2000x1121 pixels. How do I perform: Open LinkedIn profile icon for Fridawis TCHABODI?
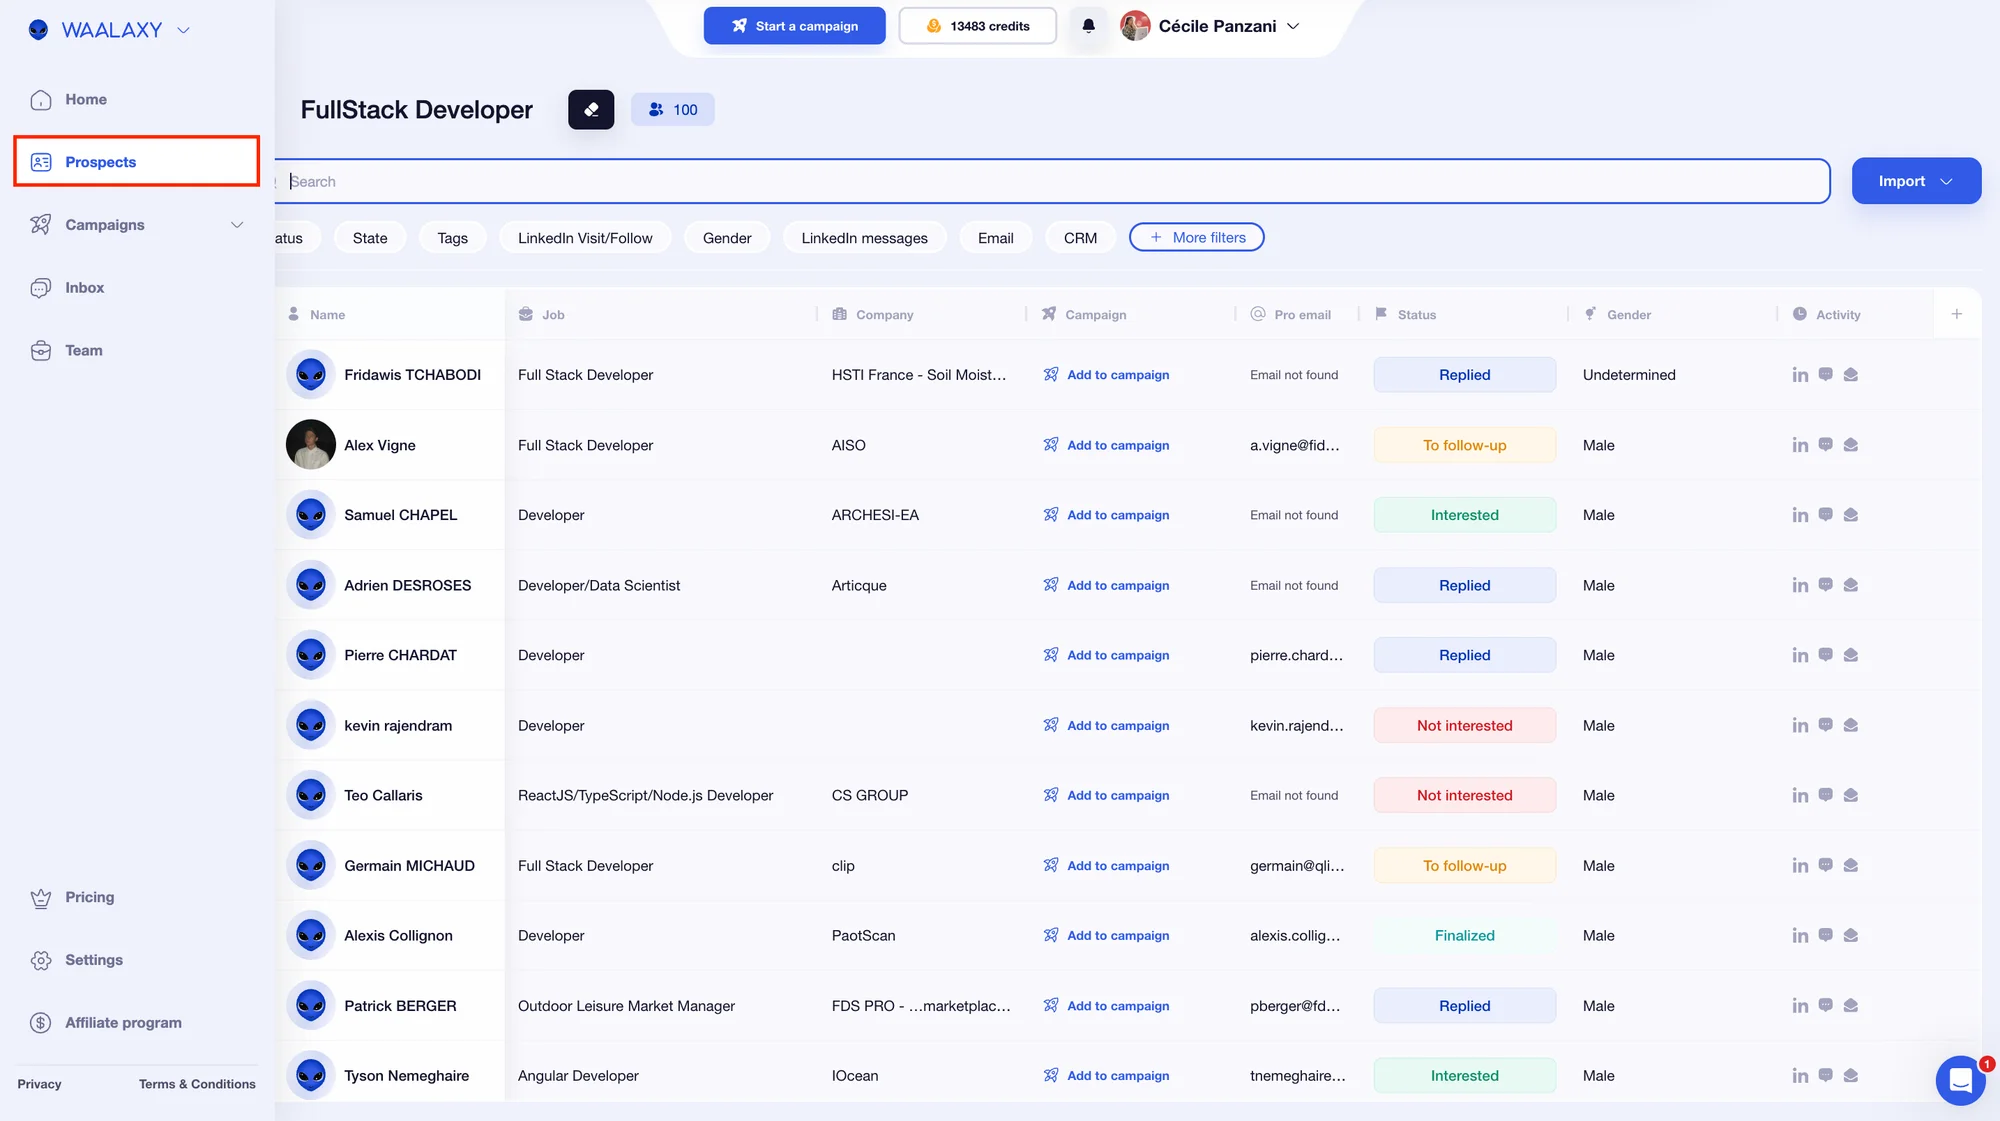1800,375
